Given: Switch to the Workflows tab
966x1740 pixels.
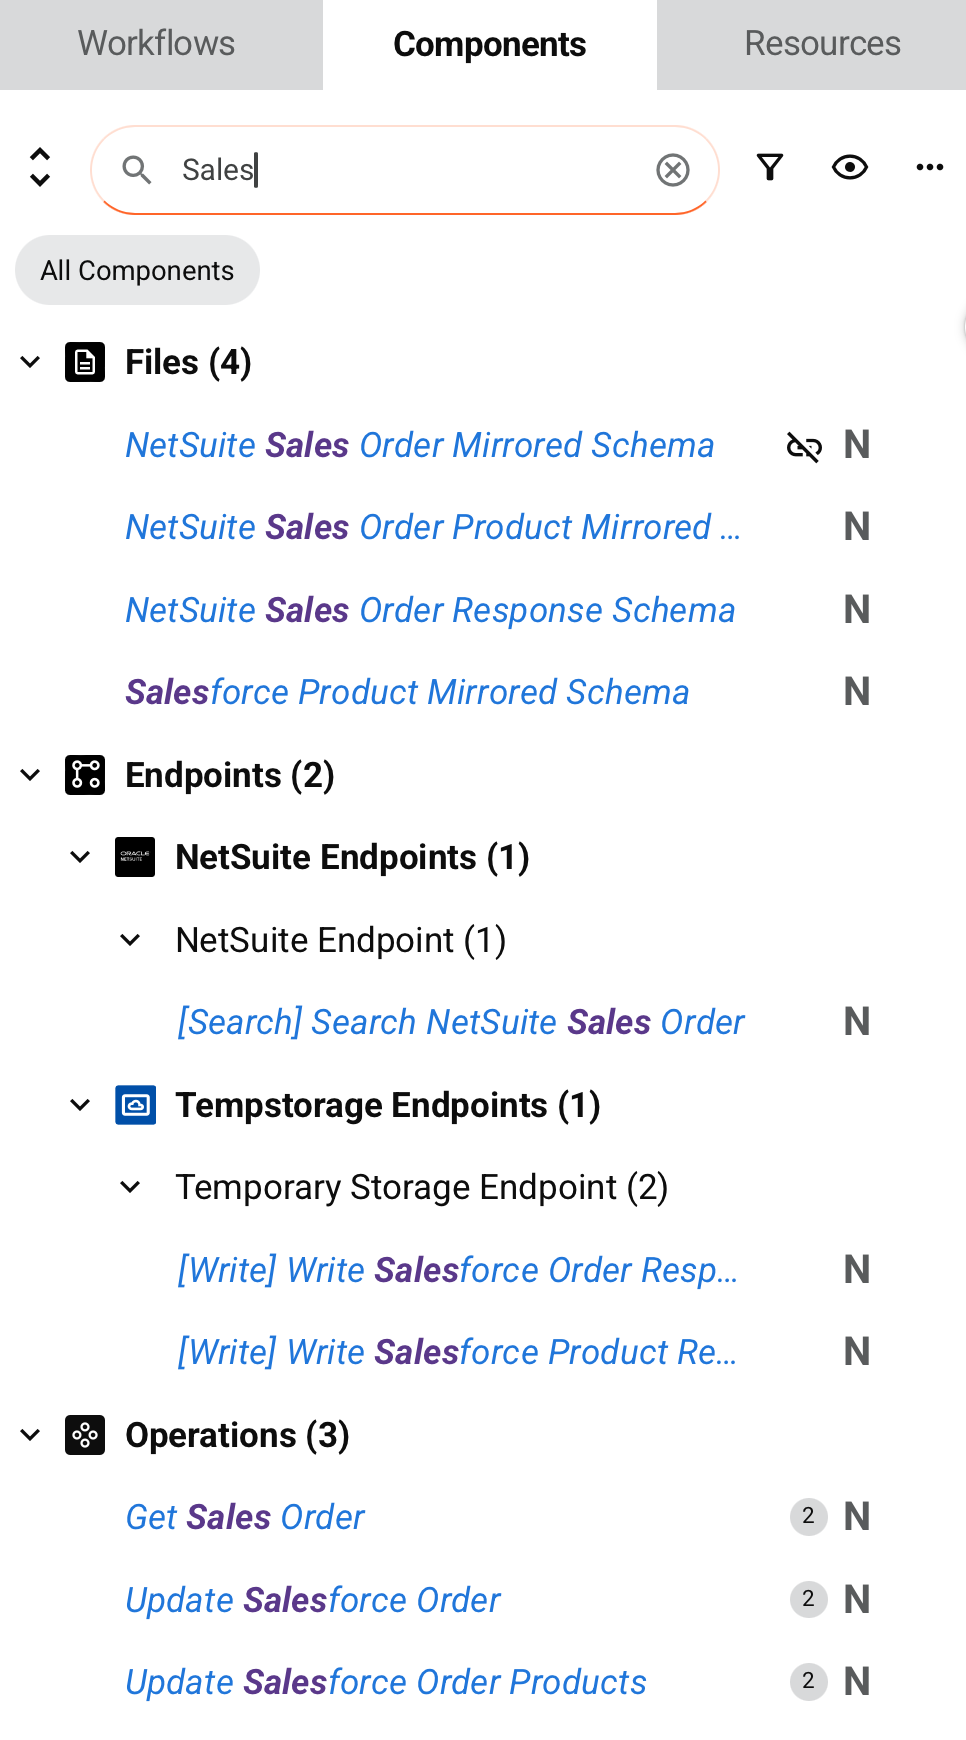Looking at the screenshot, I should (x=157, y=44).
